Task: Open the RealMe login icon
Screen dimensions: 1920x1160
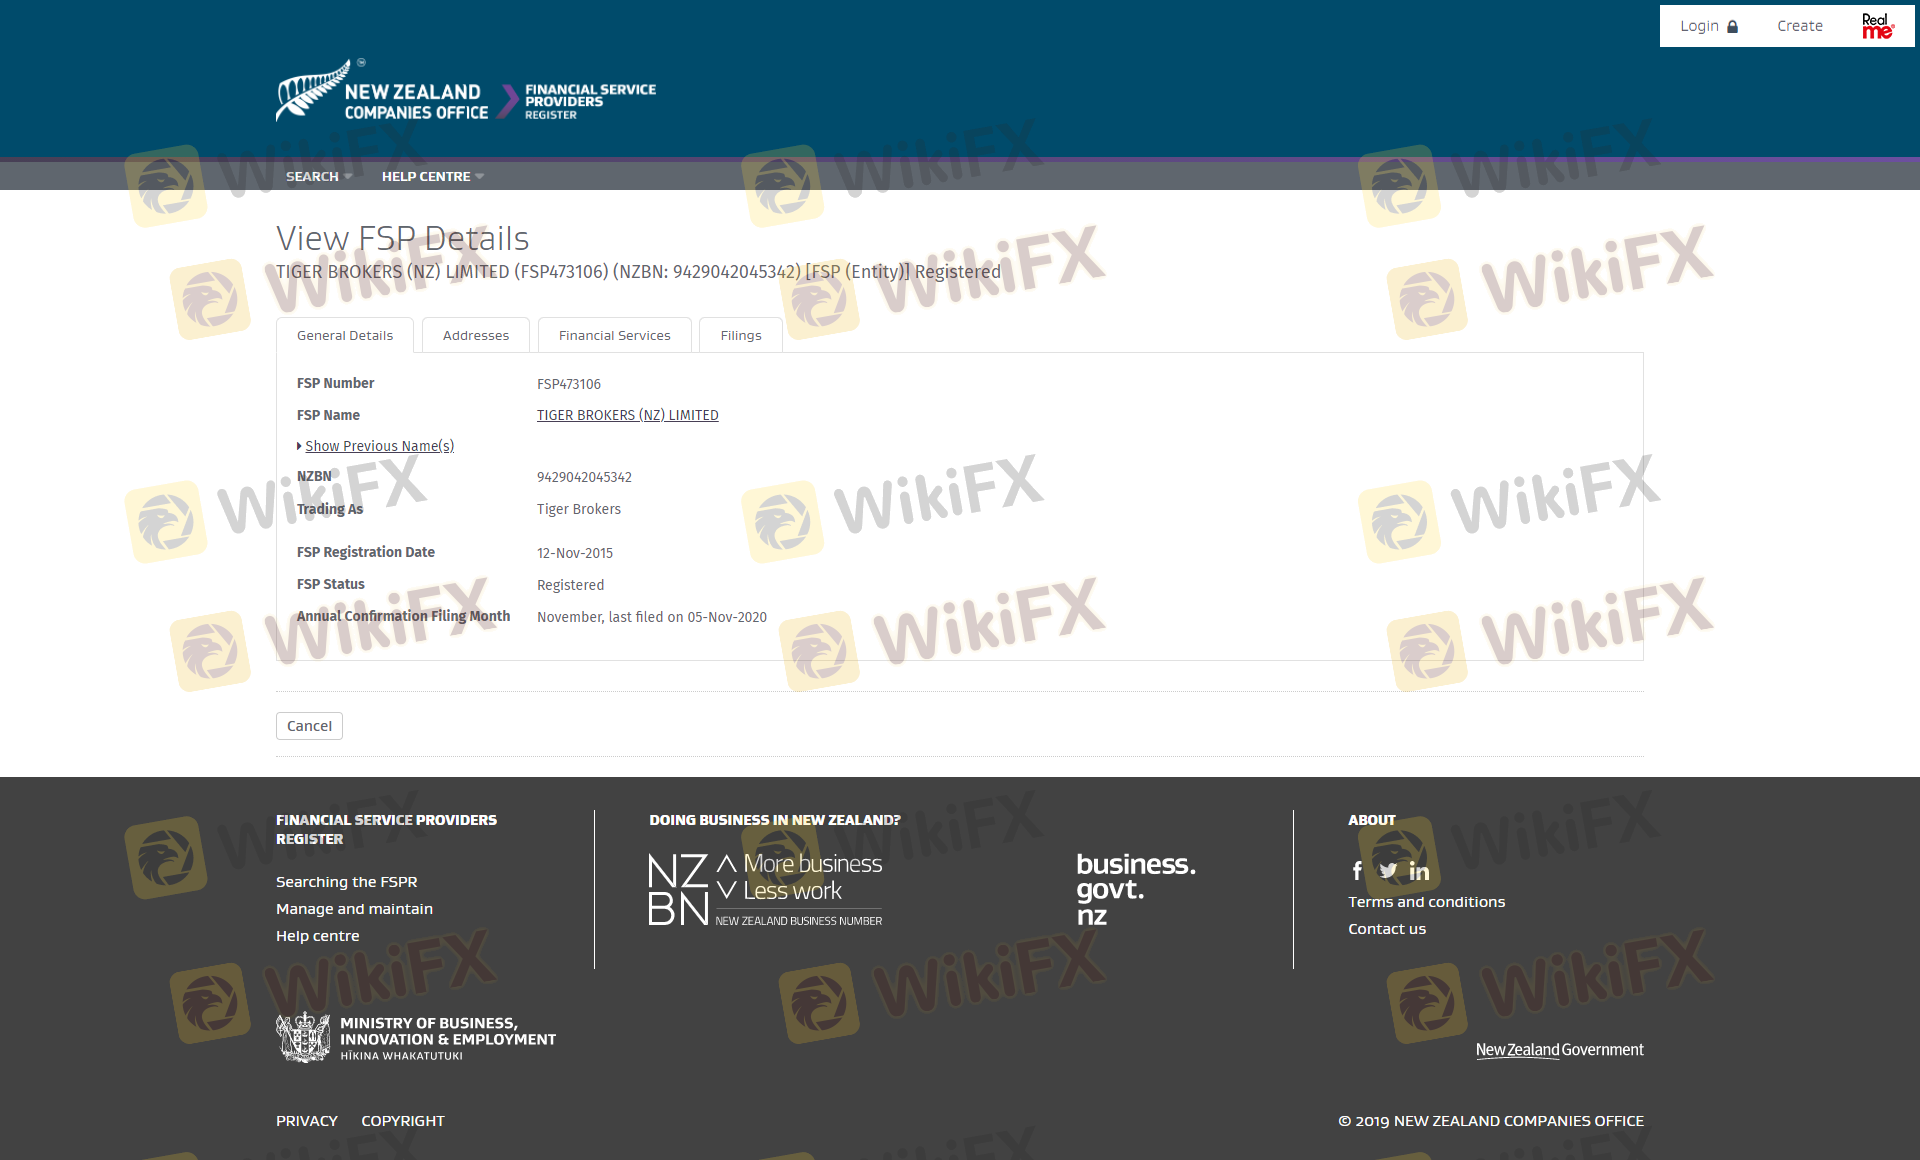Action: pyautogui.click(x=1878, y=26)
